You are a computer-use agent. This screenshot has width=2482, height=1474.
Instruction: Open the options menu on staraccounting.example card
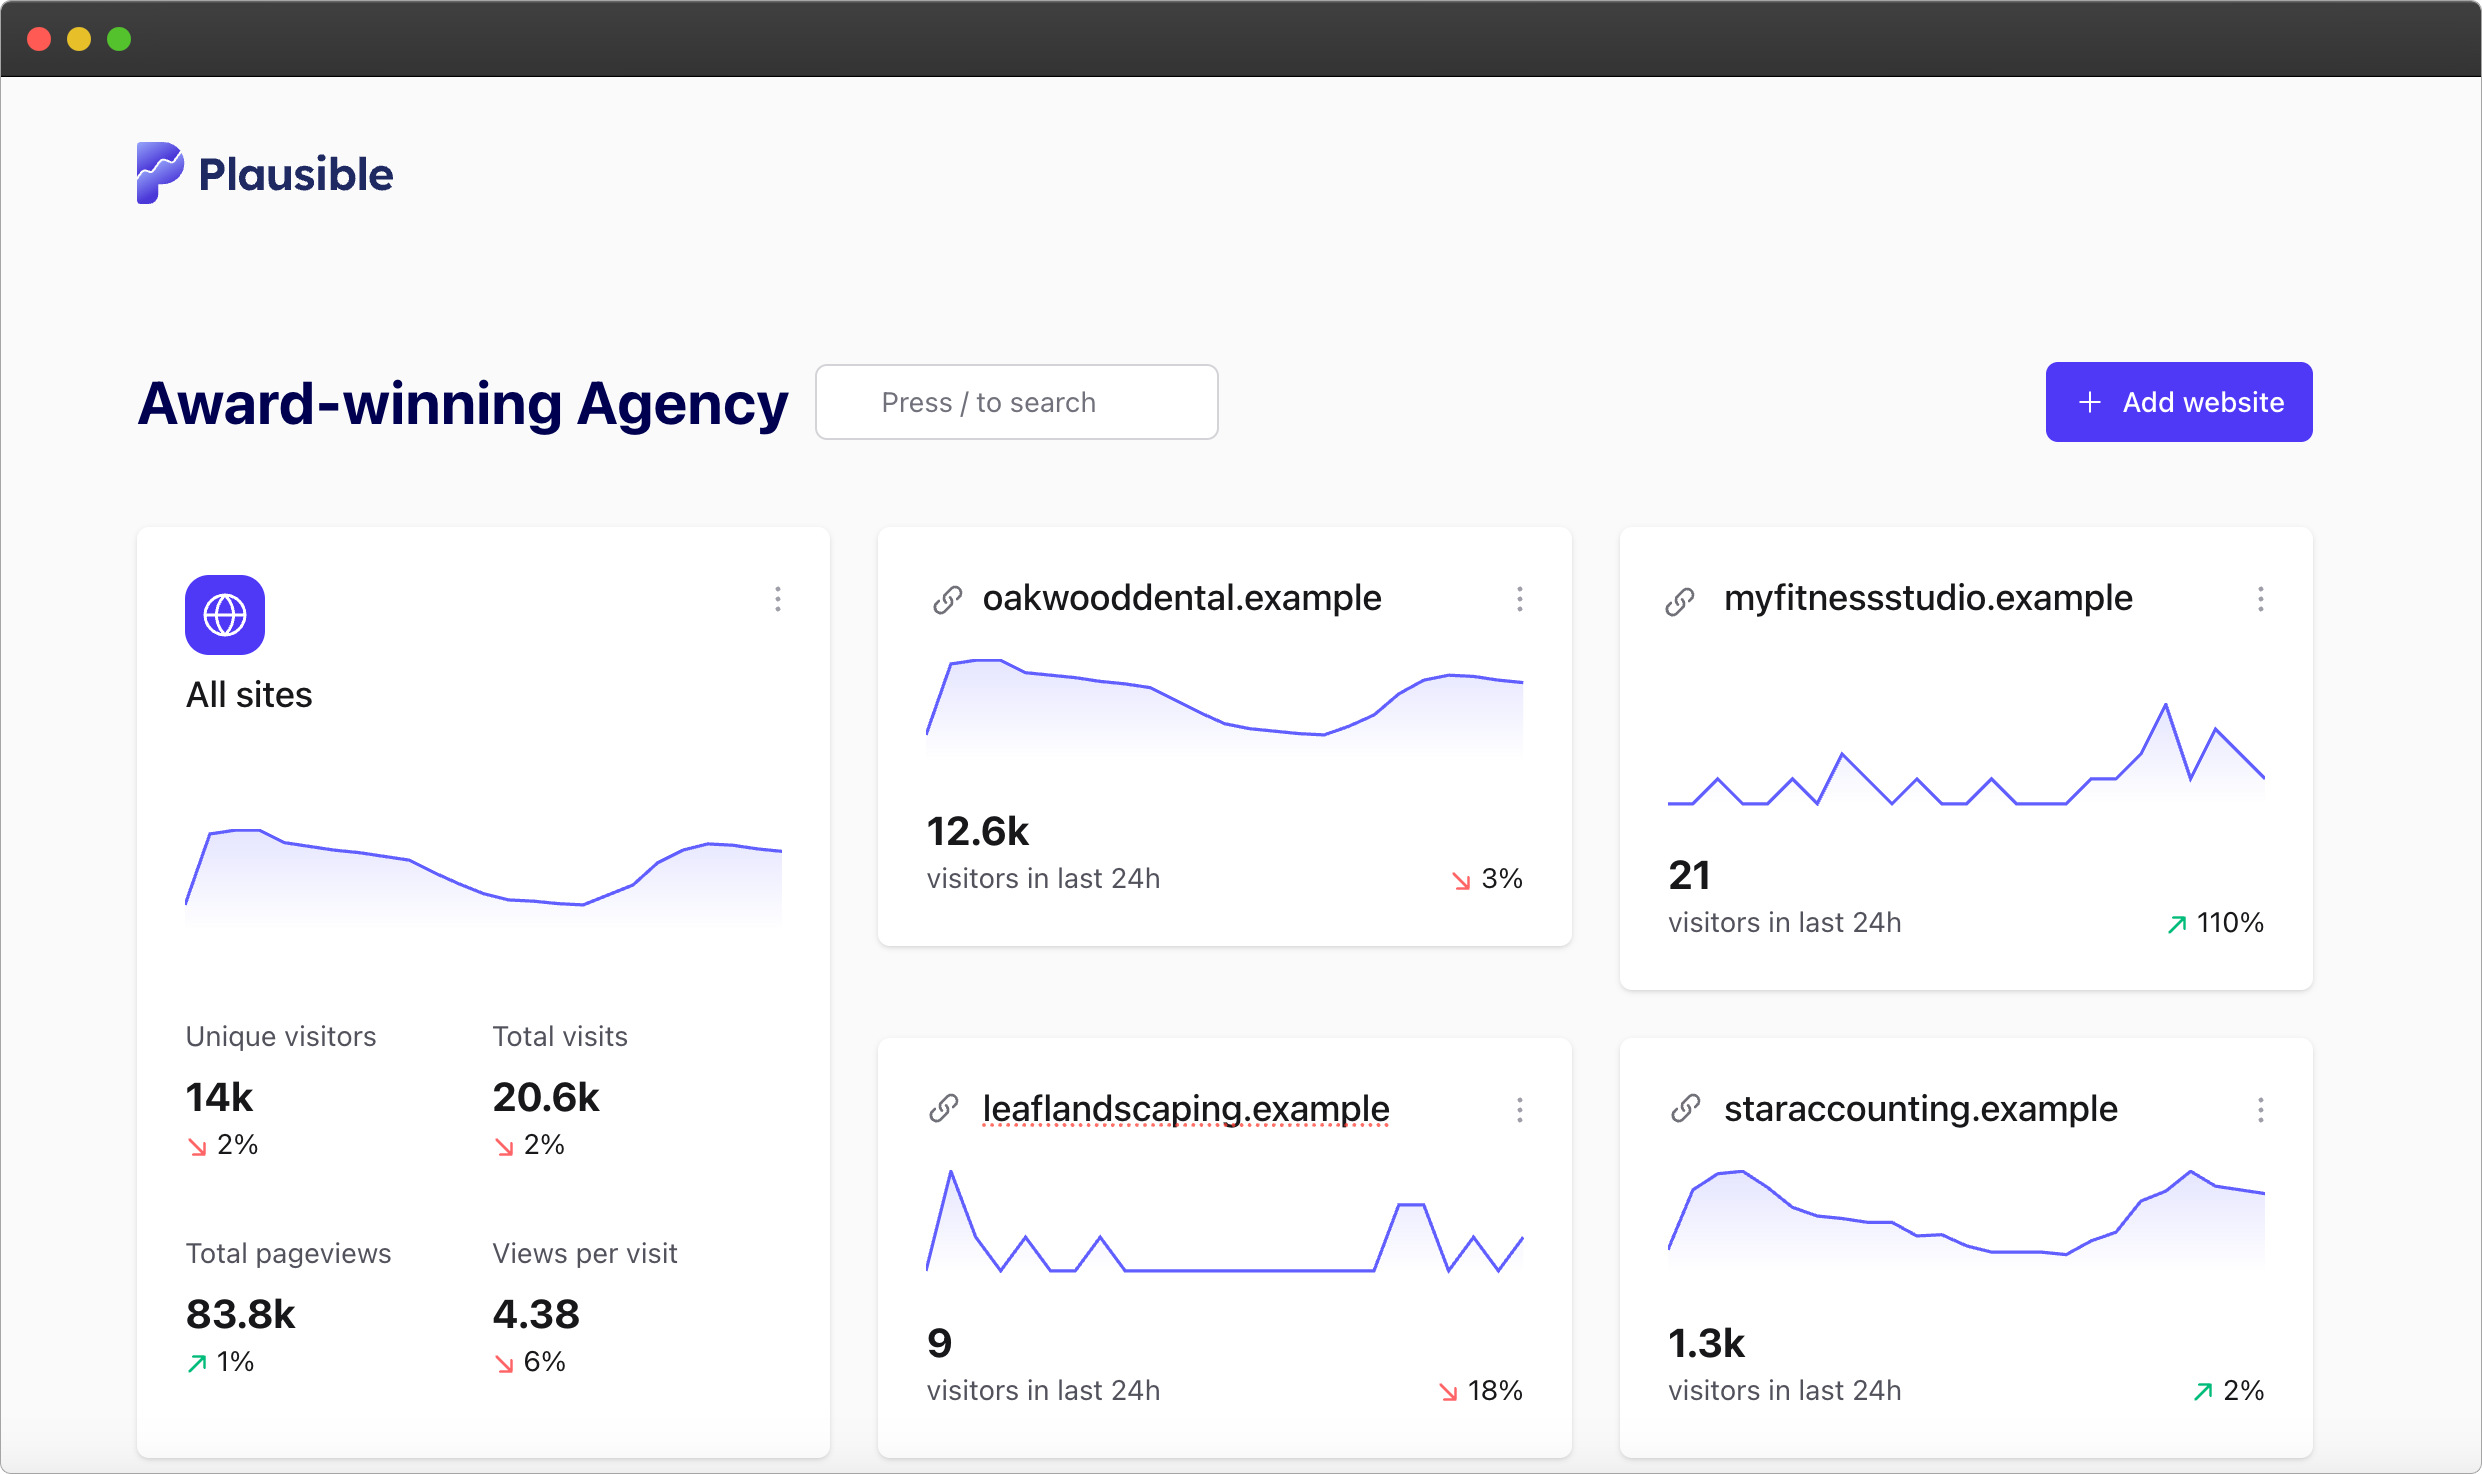coord(2262,1109)
